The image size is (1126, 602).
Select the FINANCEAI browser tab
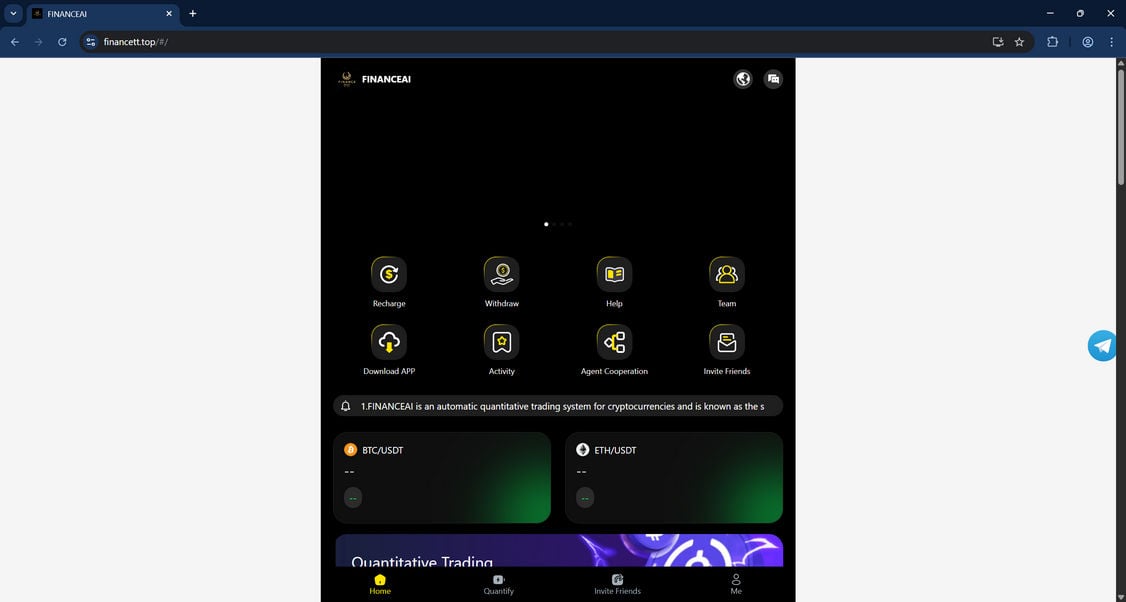coord(101,14)
